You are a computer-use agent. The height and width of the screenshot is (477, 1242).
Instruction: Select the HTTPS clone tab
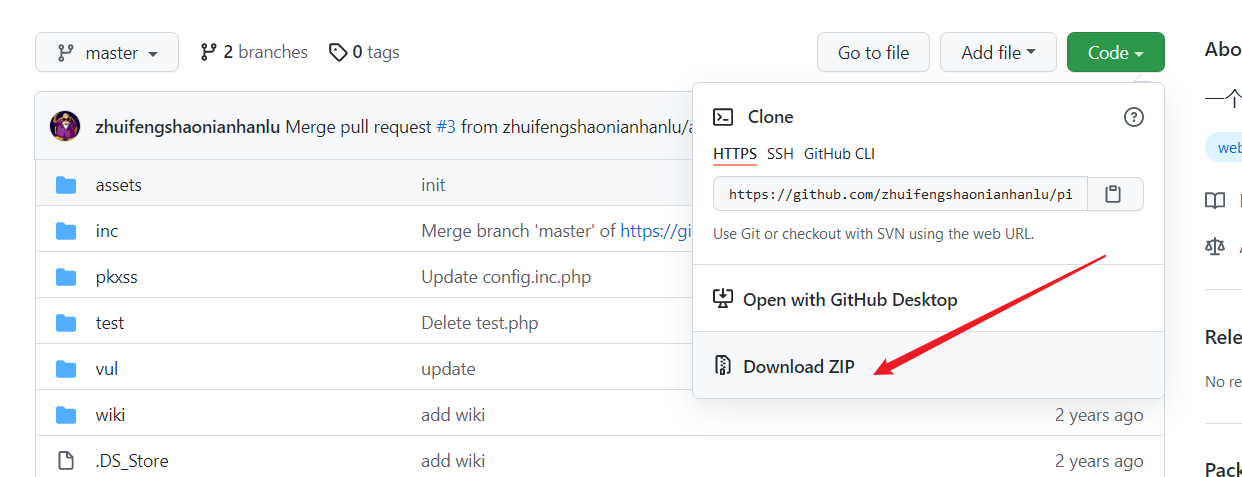[x=735, y=154]
